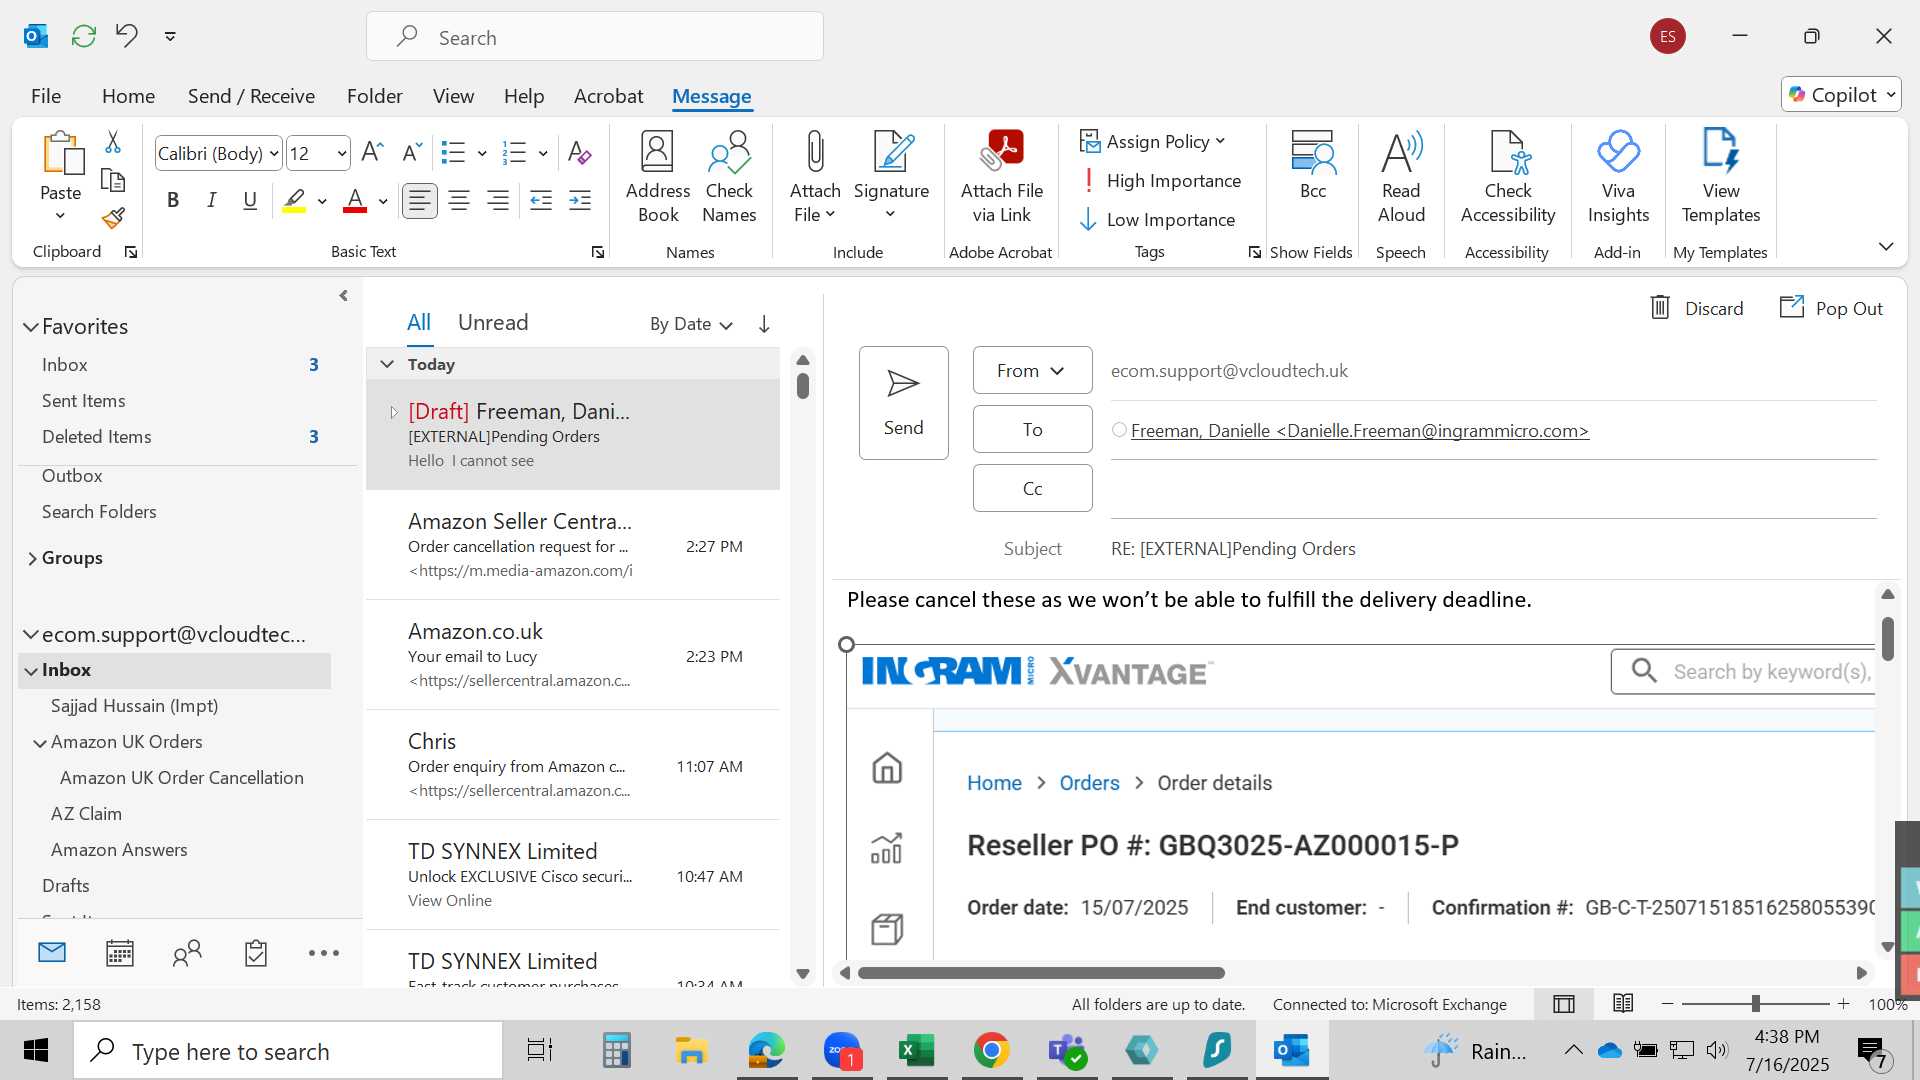Collapse the Today message group
Image resolution: width=1920 pixels, height=1080 pixels.
pyautogui.click(x=387, y=364)
